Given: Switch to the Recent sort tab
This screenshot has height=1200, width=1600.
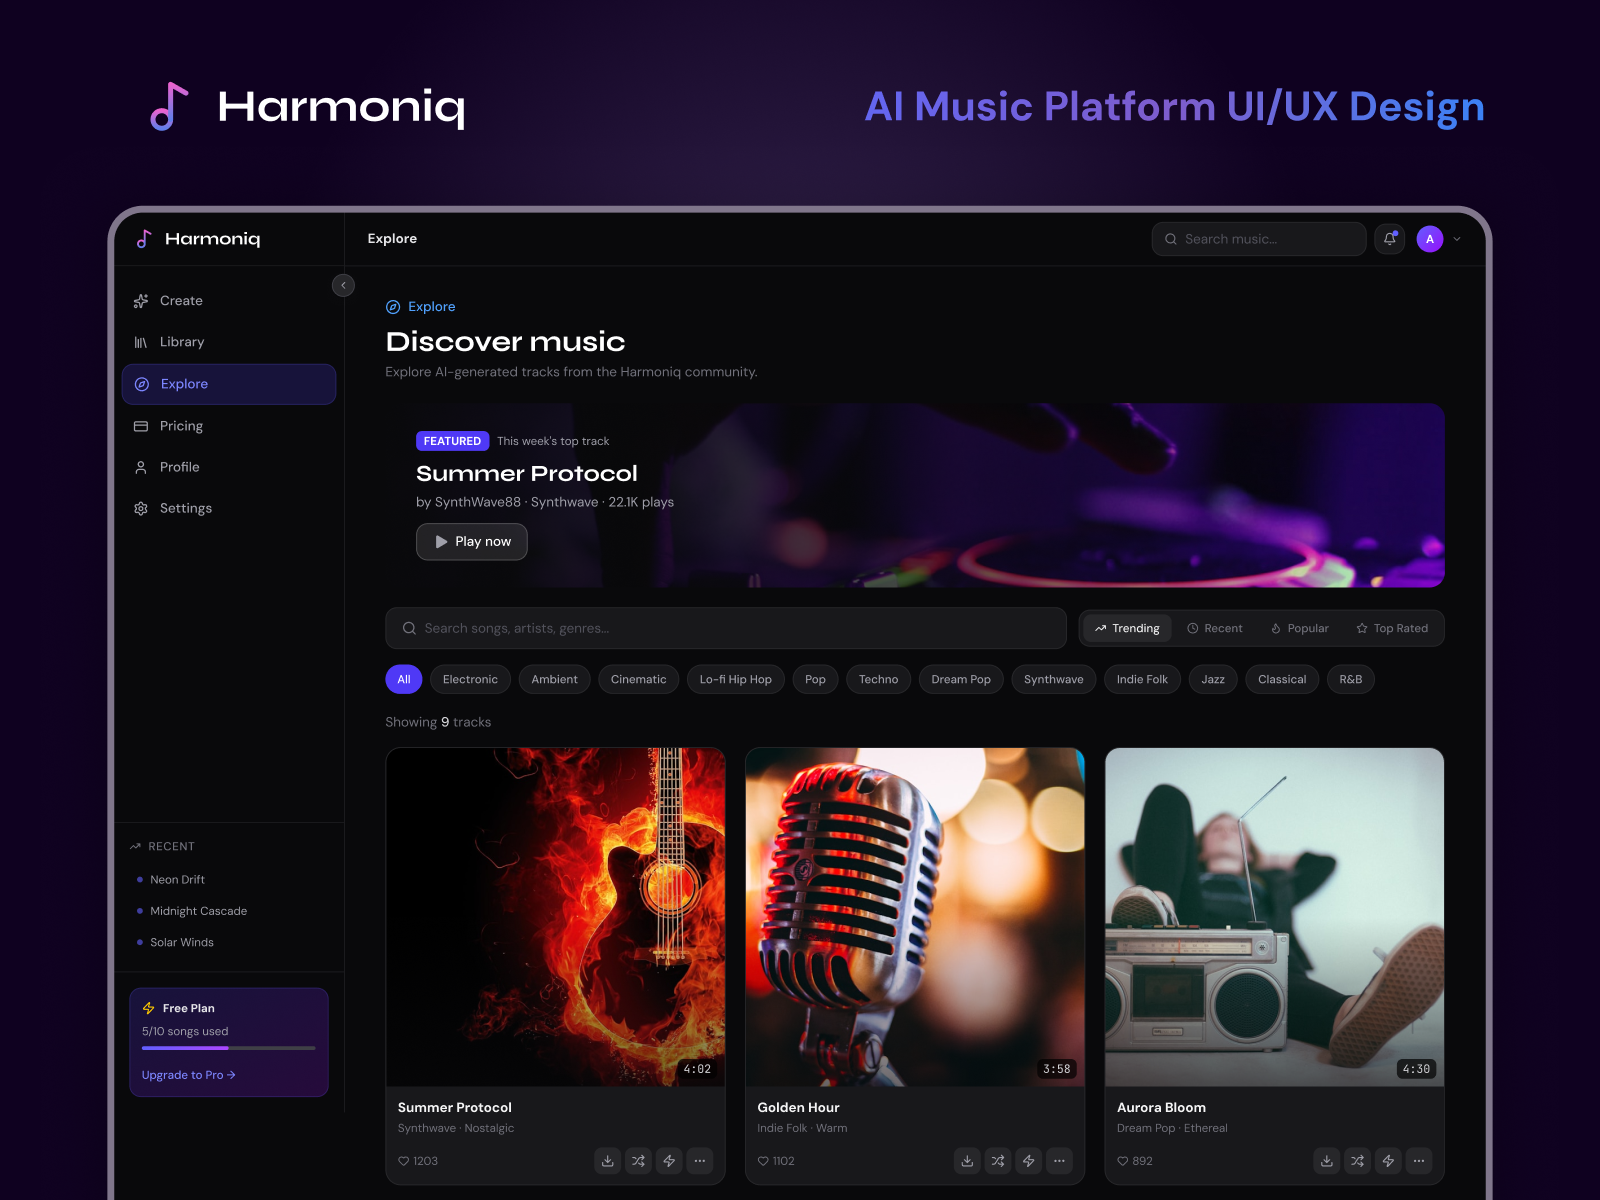Looking at the screenshot, I should (1215, 628).
